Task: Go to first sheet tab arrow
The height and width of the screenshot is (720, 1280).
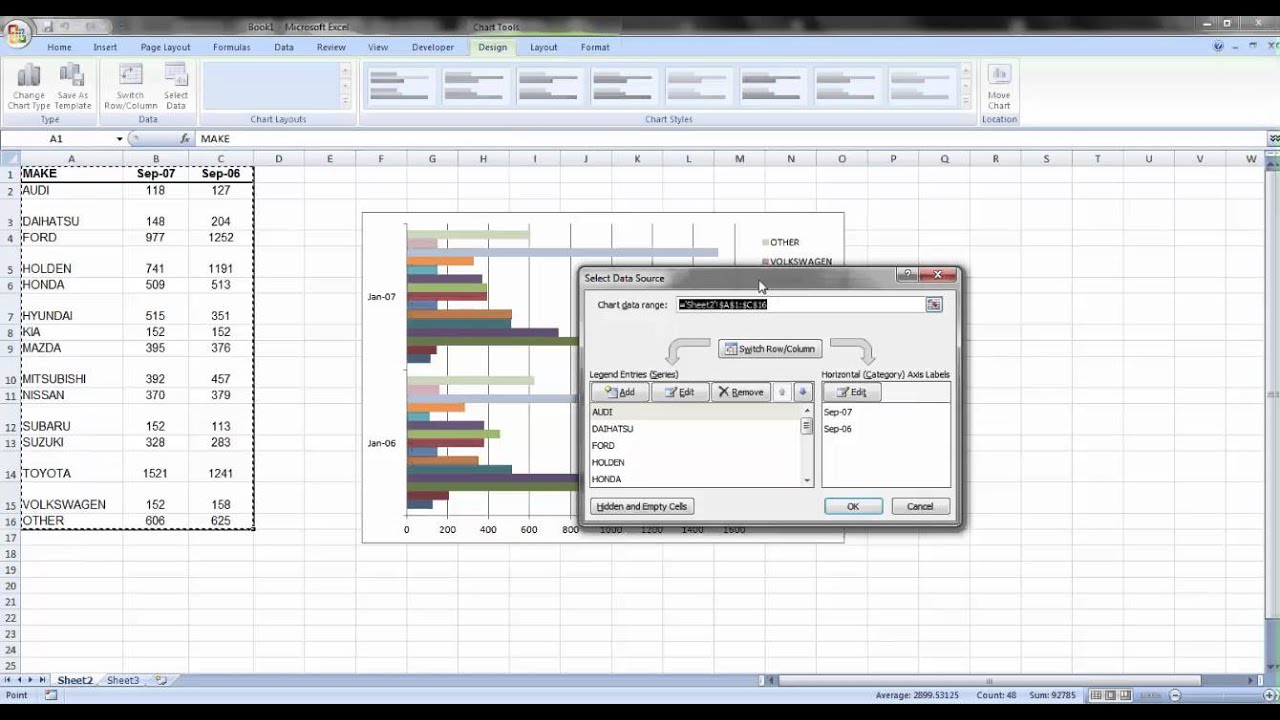Action: [x=7, y=680]
